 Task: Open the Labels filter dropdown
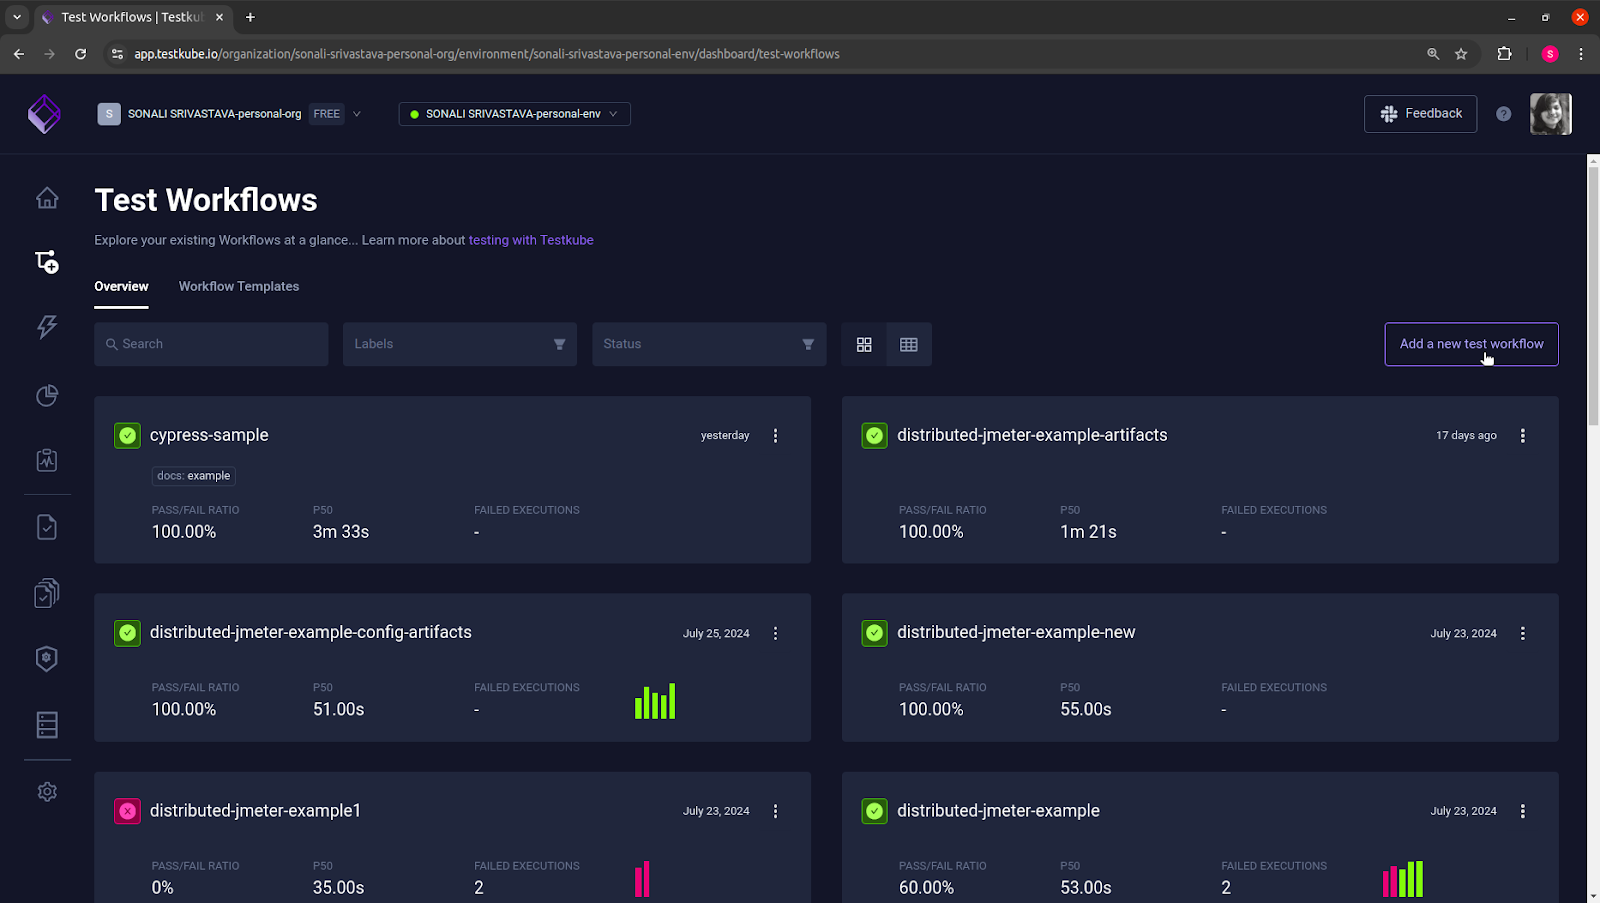[460, 344]
